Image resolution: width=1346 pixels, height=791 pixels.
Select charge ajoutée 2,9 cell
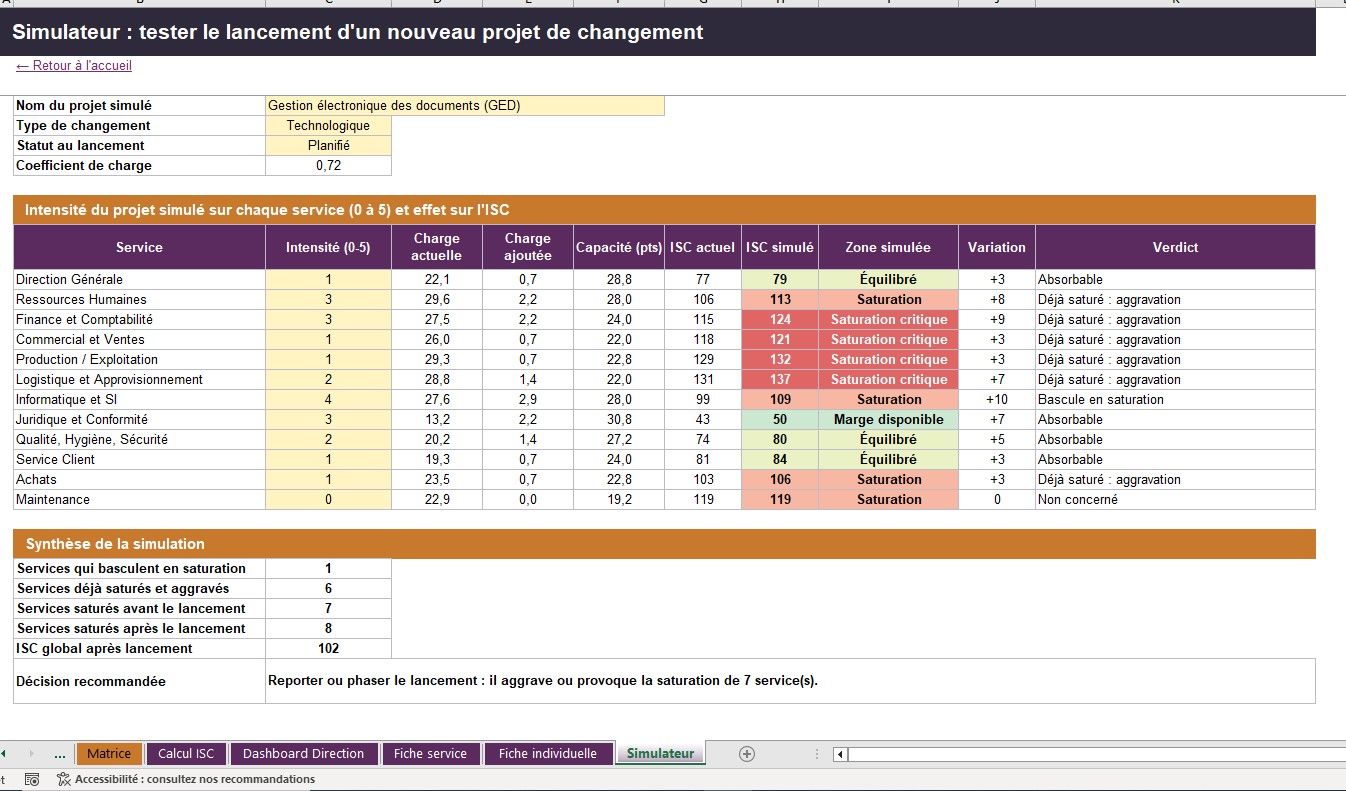point(528,400)
